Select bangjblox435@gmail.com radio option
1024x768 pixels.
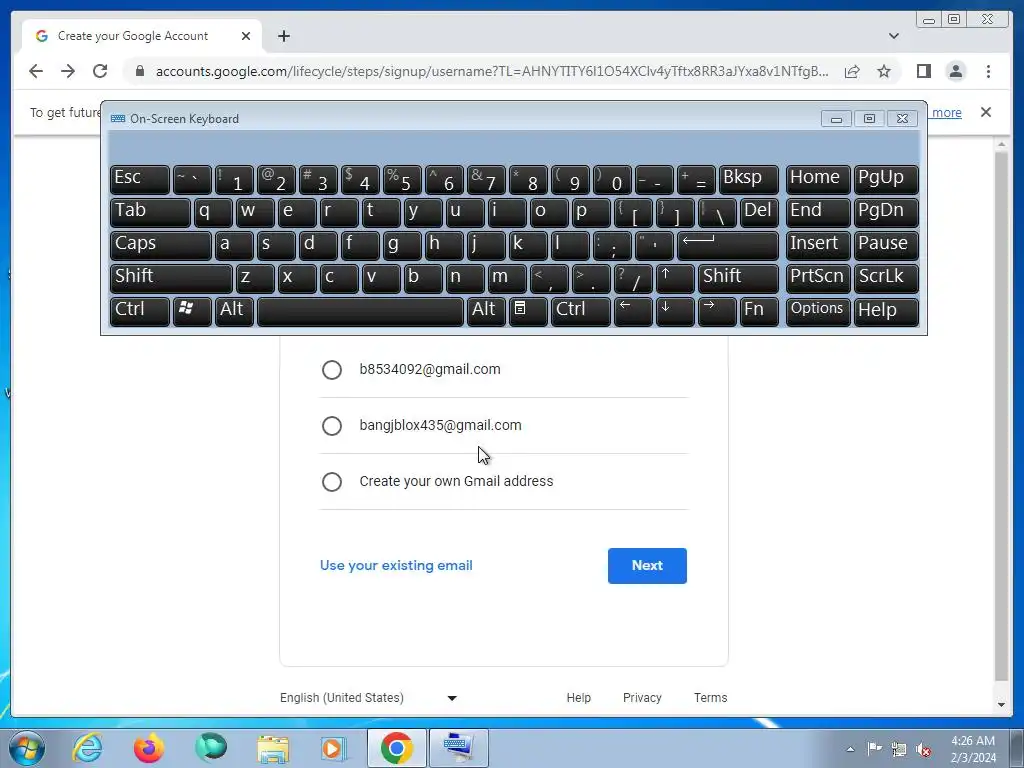(x=332, y=426)
